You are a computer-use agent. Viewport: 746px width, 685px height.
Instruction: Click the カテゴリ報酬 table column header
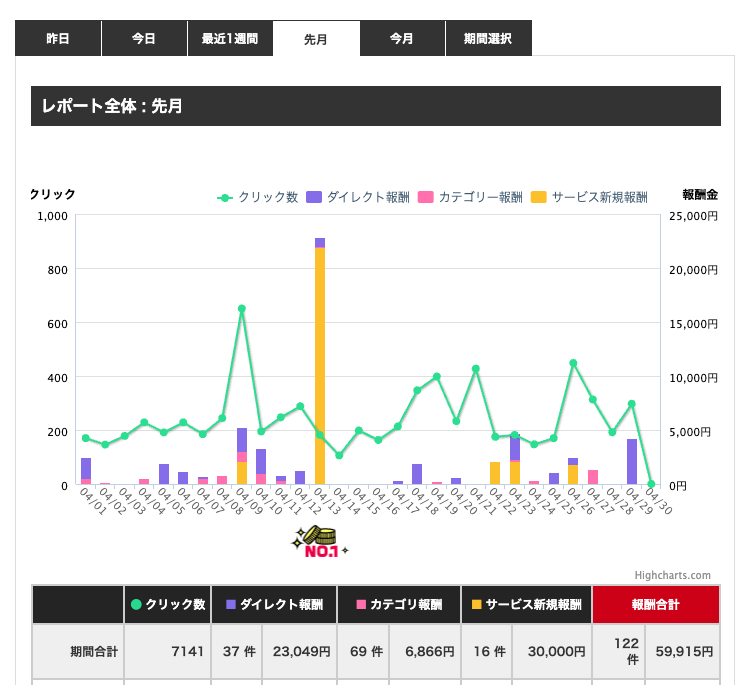click(x=399, y=604)
